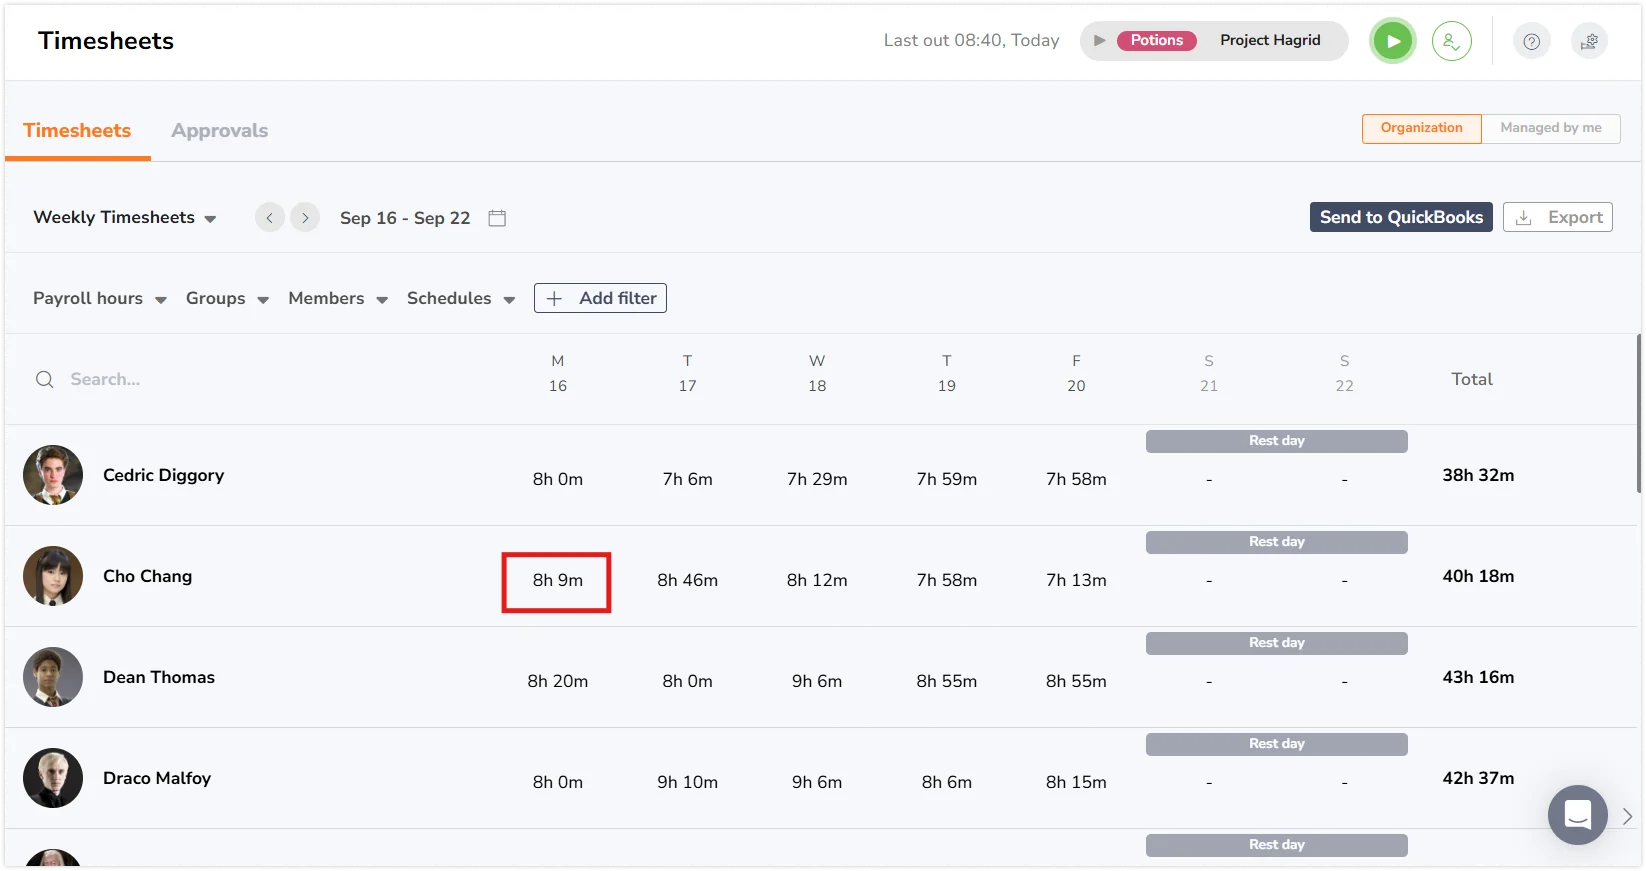1646x871 pixels.
Task: Open Dean Thomas's Thursday 8h 55m entry
Action: click(946, 681)
